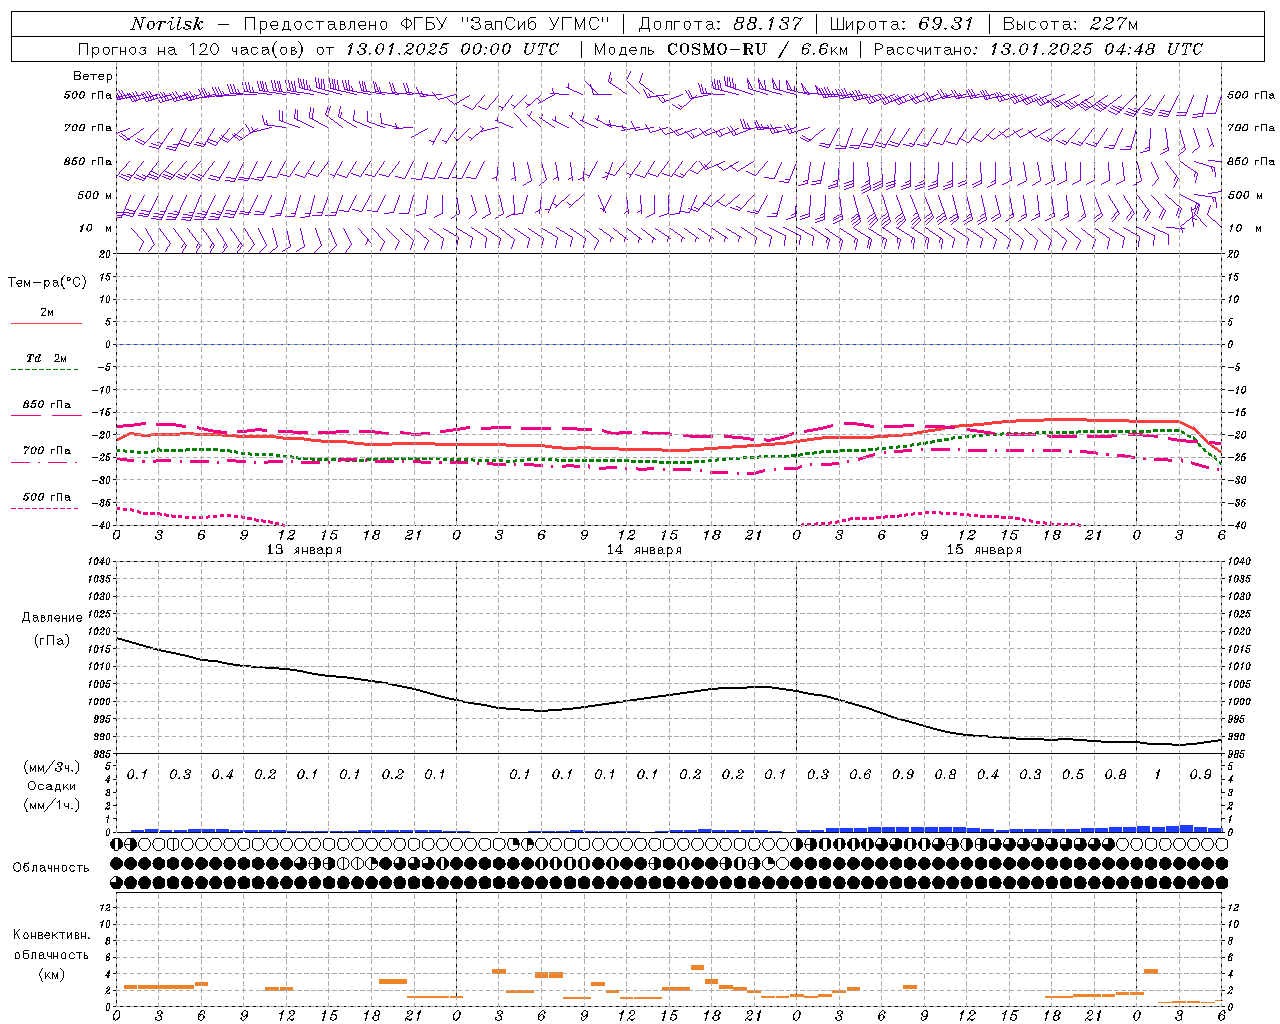Click the 10 м wind level label

click(x=95, y=228)
